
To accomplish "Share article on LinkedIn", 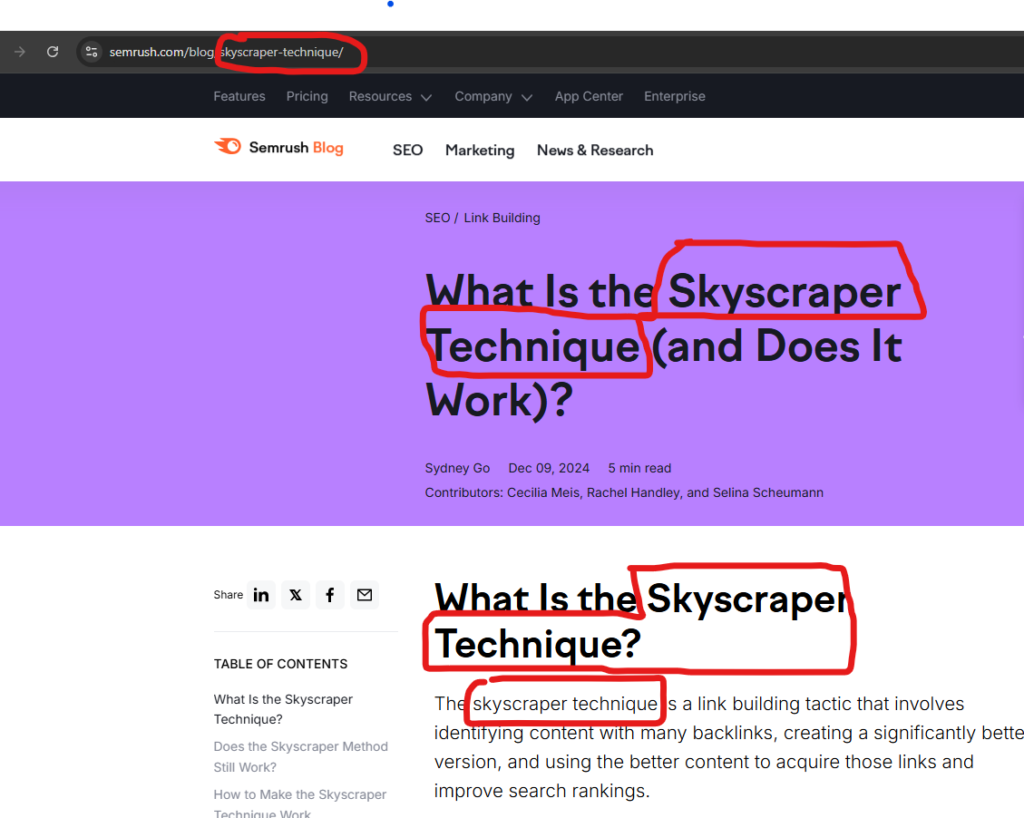I will tap(261, 595).
